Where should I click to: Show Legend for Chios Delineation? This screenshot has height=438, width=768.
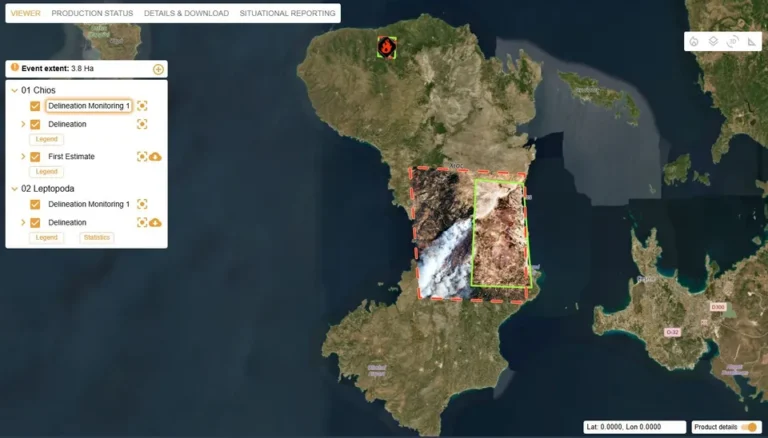click(x=47, y=139)
